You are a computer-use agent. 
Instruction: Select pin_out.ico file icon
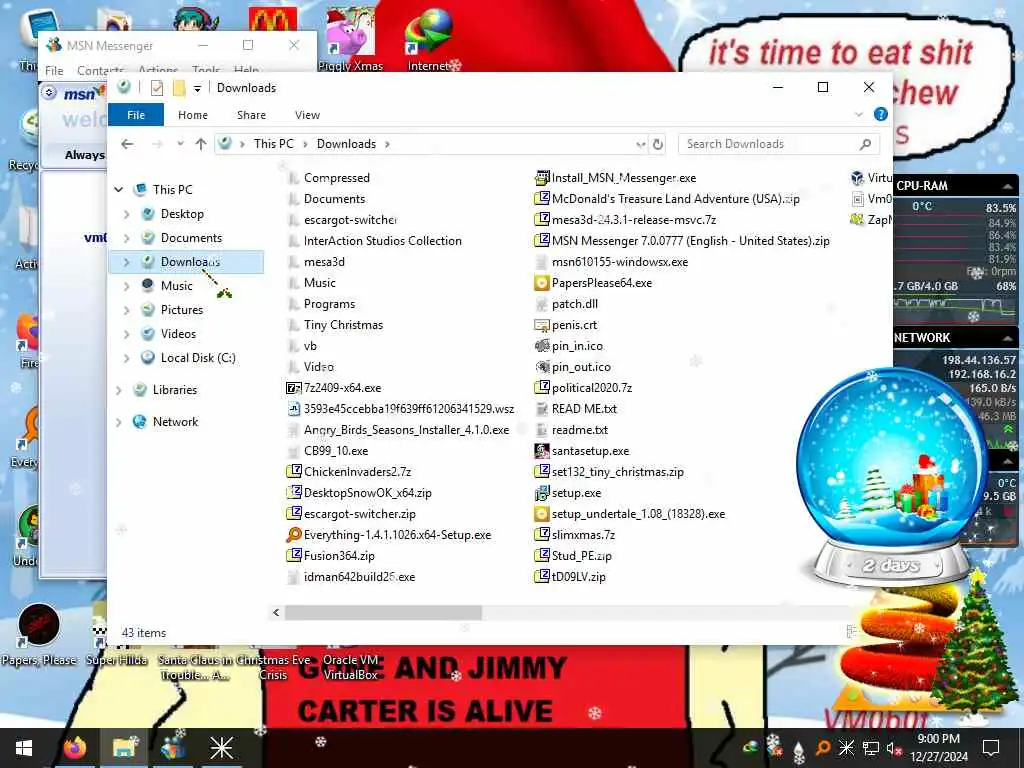click(541, 366)
